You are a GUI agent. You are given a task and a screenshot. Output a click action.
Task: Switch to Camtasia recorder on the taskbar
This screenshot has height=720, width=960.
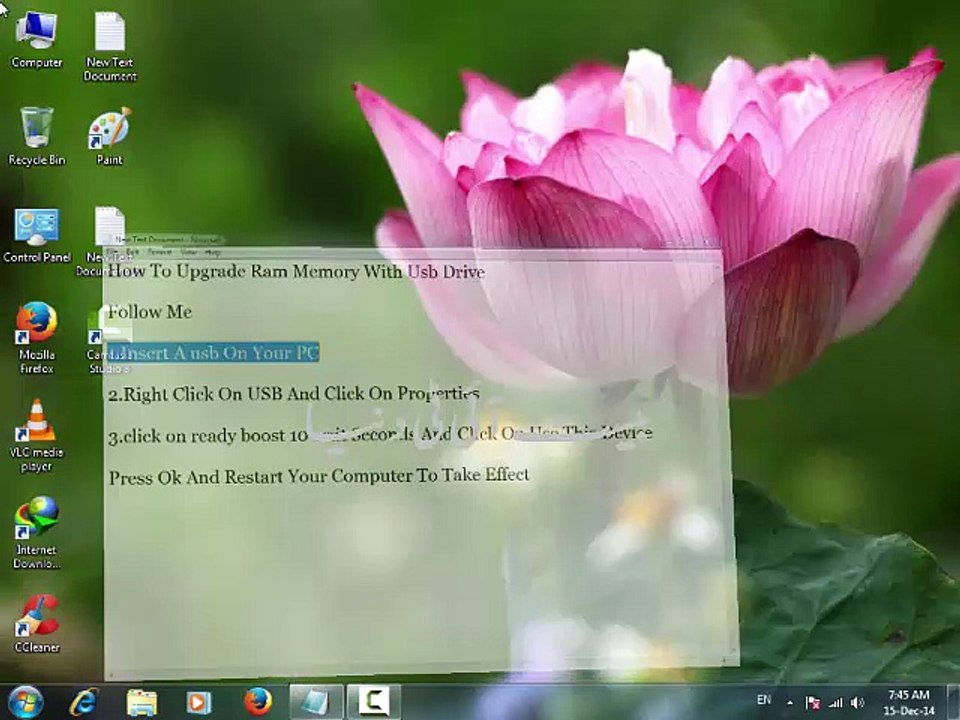pos(373,702)
